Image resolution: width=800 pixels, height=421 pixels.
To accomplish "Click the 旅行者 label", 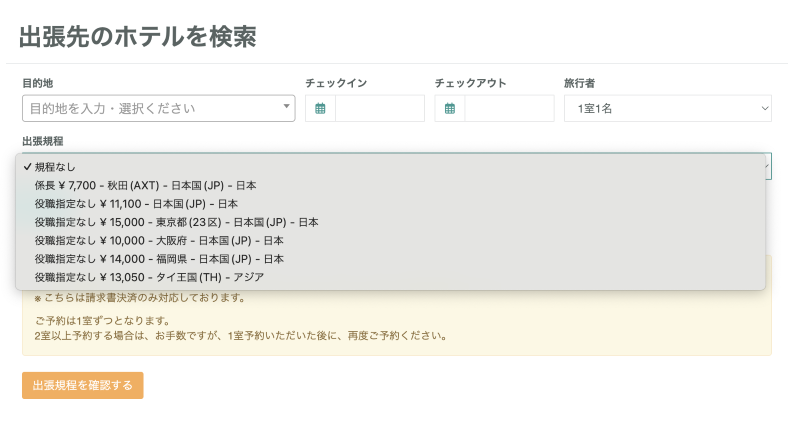I will tap(580, 83).
